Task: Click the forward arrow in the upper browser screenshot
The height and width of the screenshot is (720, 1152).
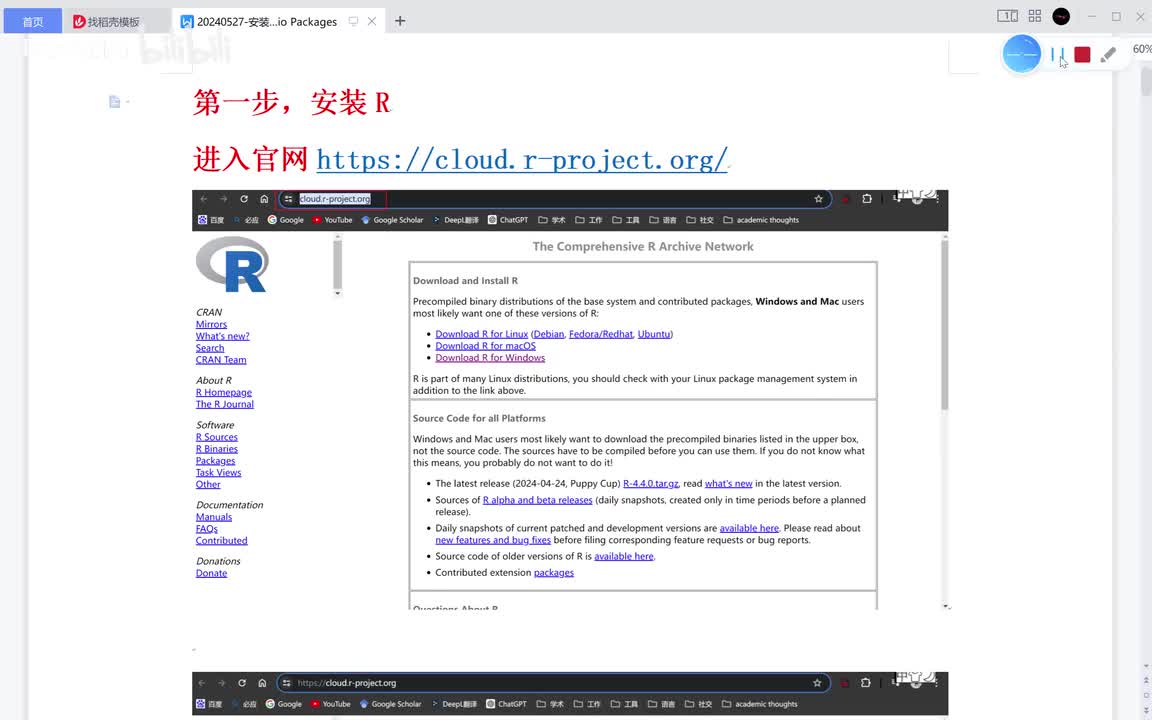Action: coord(223,199)
